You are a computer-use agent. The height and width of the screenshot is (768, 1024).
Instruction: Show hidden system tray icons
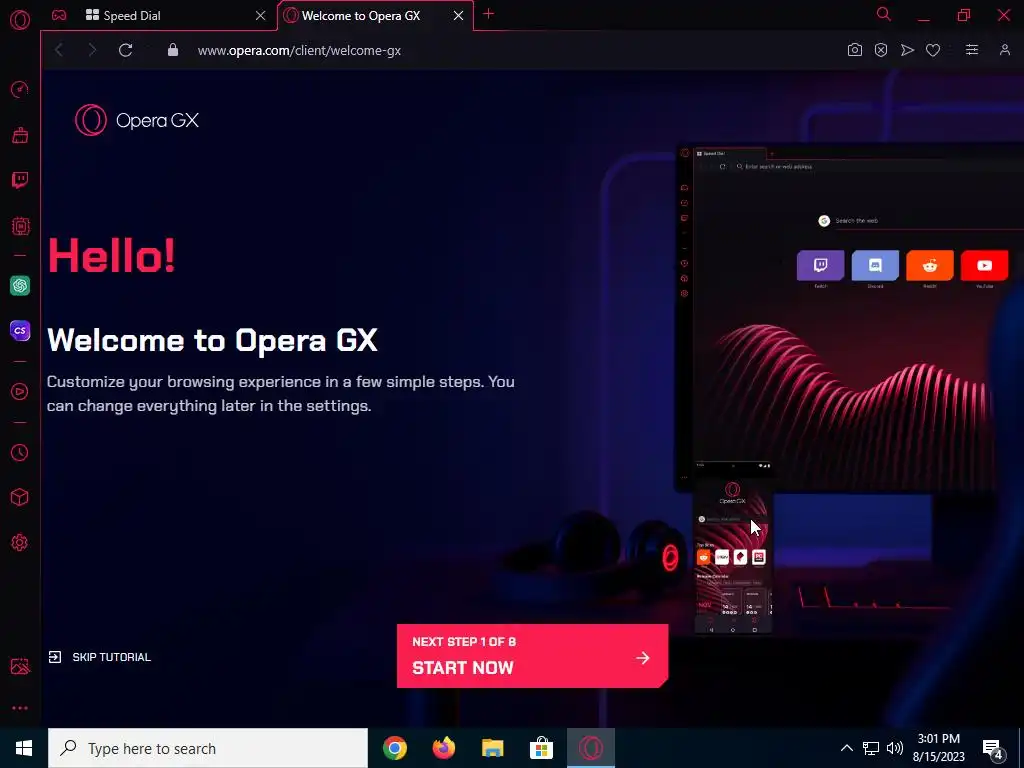(x=846, y=748)
